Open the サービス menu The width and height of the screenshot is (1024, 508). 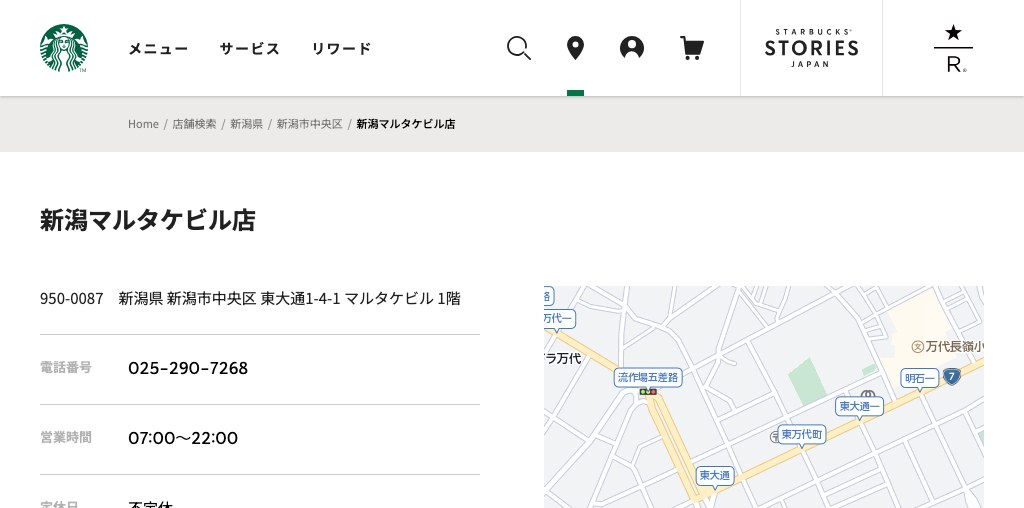click(x=249, y=48)
